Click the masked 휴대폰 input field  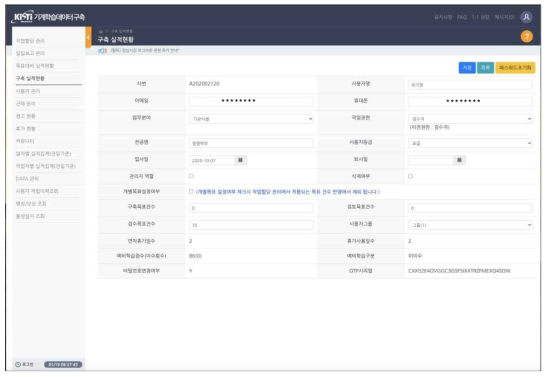(470, 102)
